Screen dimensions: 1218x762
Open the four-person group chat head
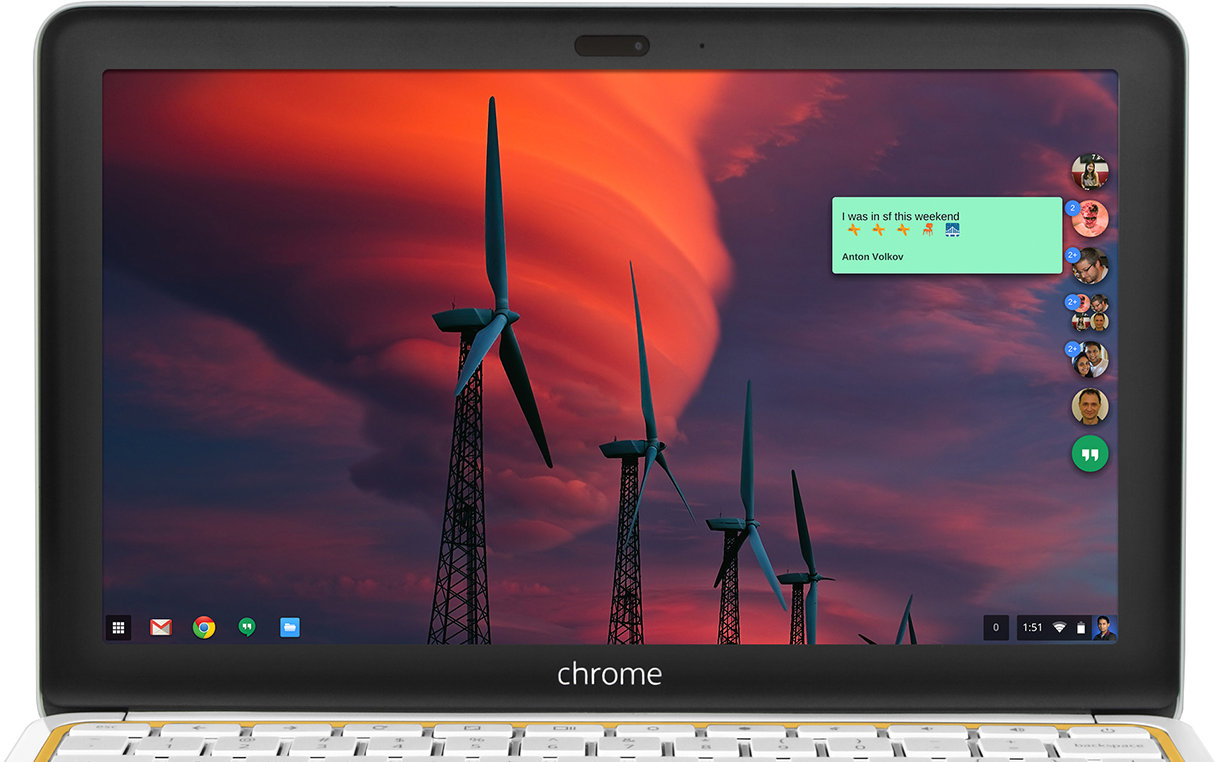(1091, 314)
